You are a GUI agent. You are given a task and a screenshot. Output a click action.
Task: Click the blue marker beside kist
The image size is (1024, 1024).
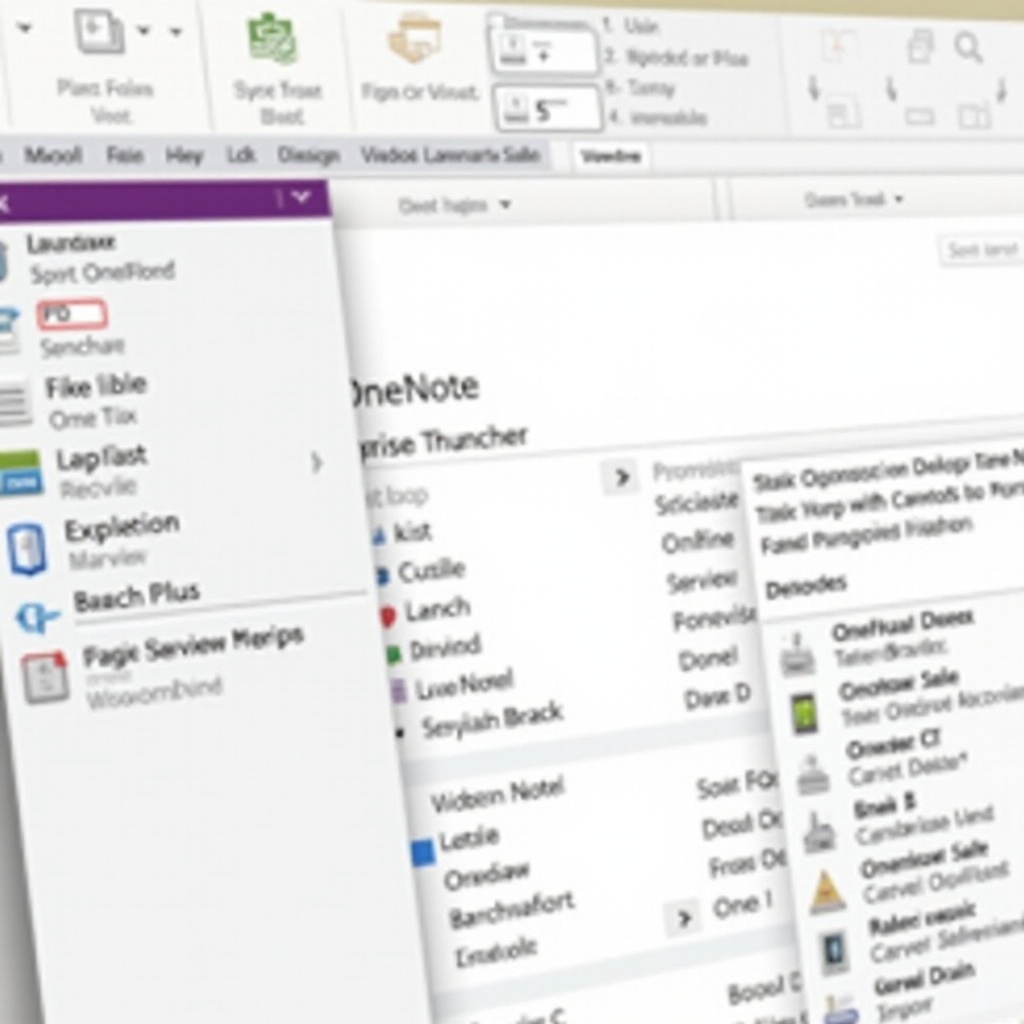pyautogui.click(x=379, y=537)
